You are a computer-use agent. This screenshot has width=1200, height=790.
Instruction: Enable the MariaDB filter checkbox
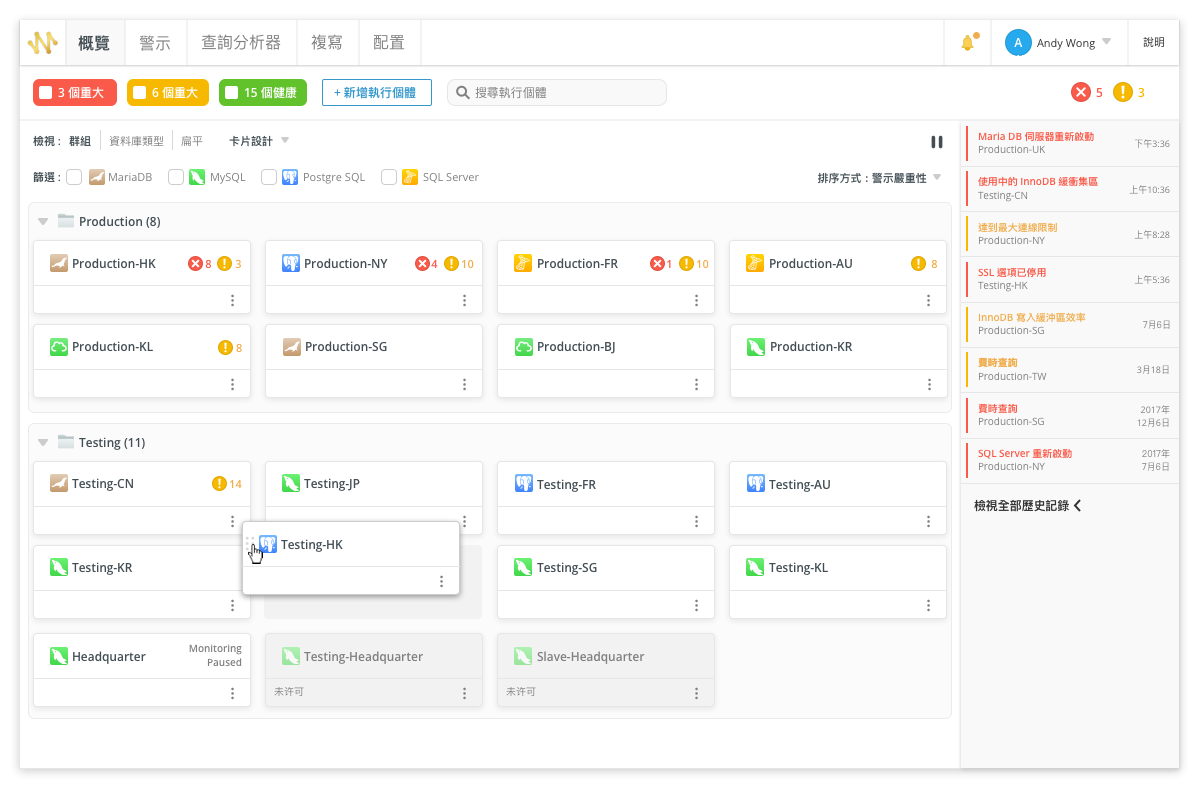74,177
